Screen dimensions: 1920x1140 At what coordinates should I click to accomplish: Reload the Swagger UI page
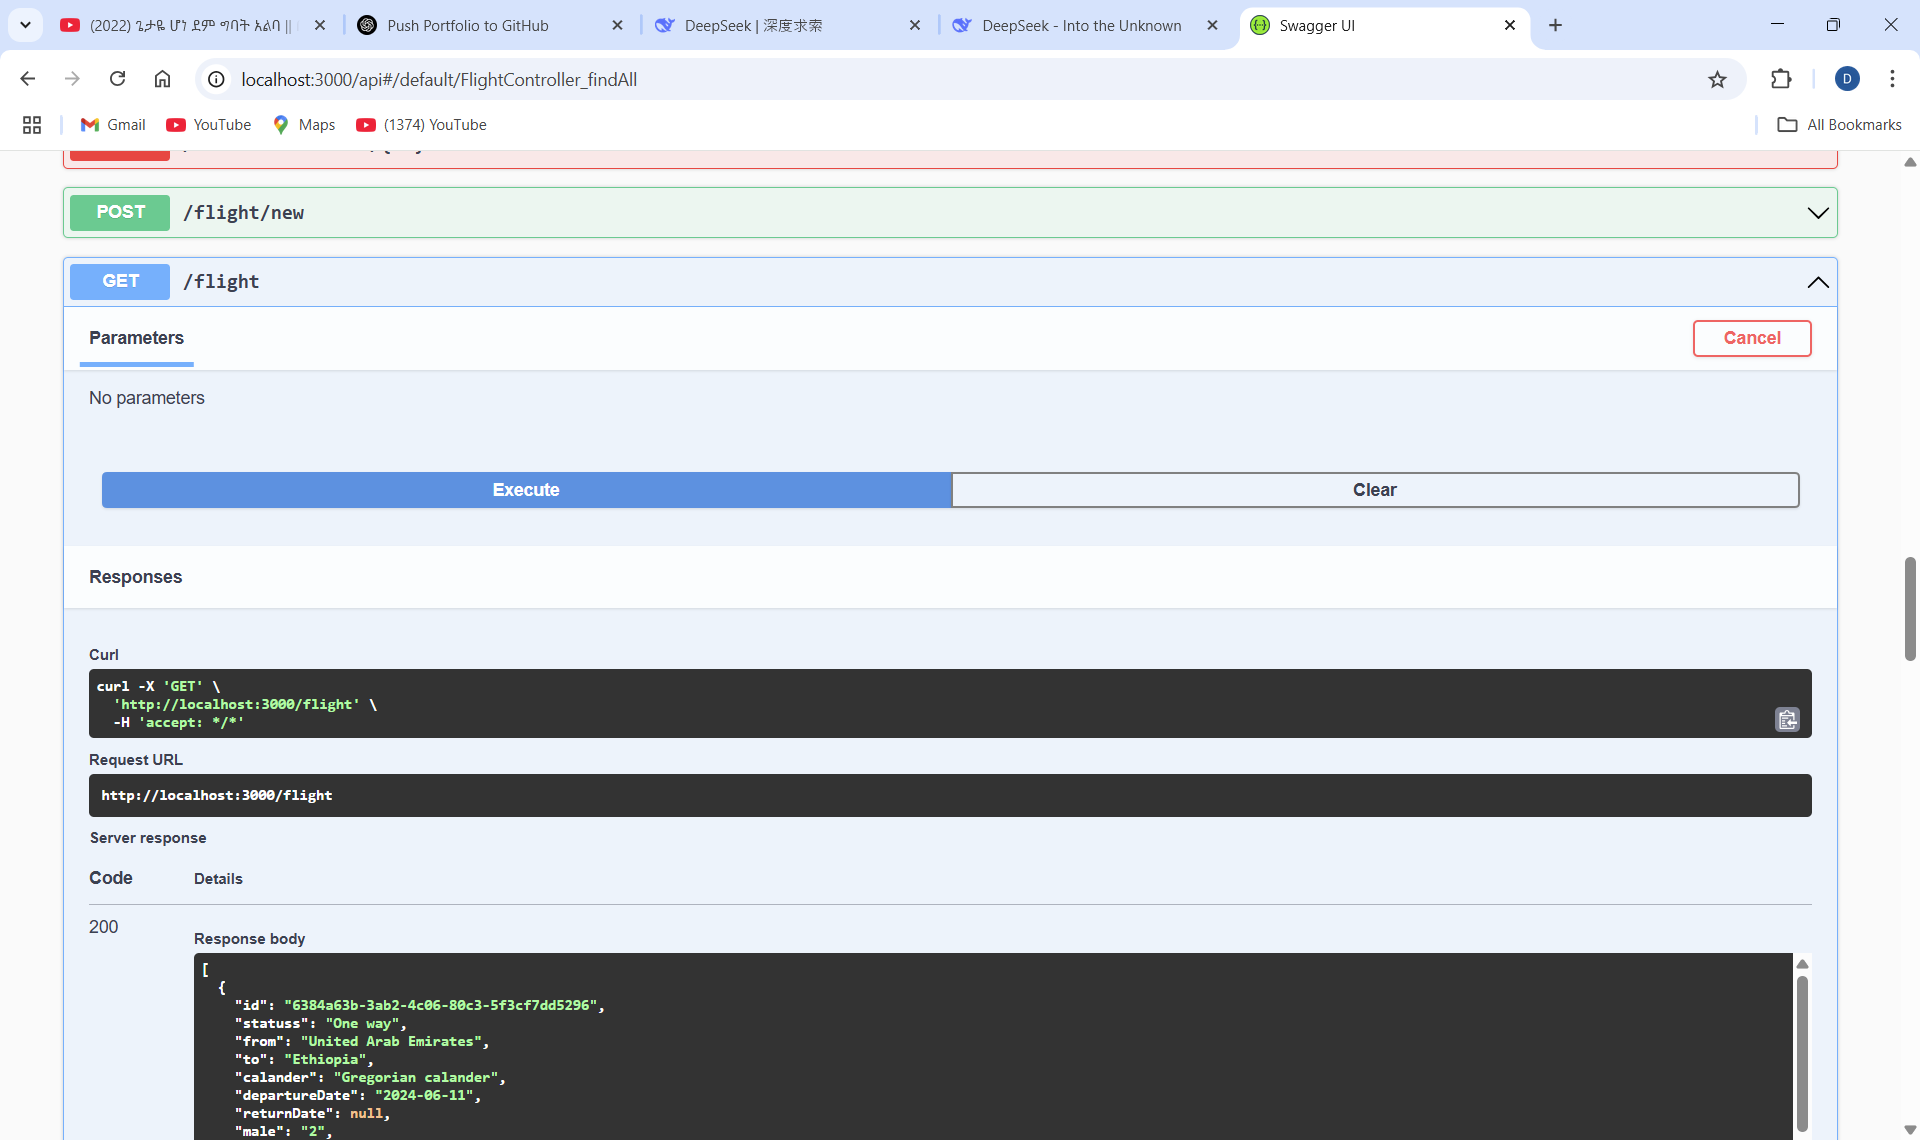[x=117, y=79]
